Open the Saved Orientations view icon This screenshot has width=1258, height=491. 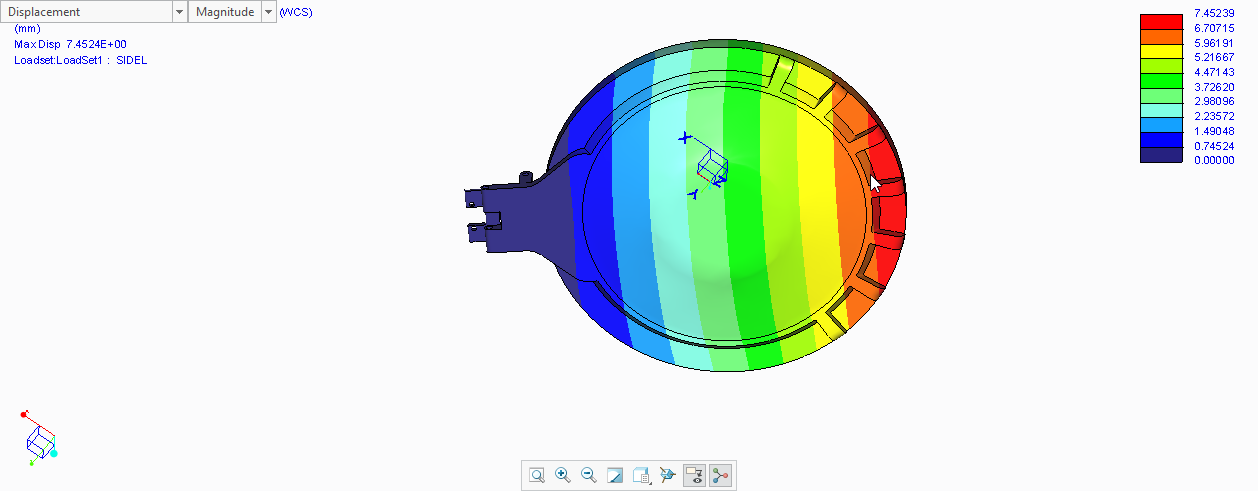tap(642, 476)
